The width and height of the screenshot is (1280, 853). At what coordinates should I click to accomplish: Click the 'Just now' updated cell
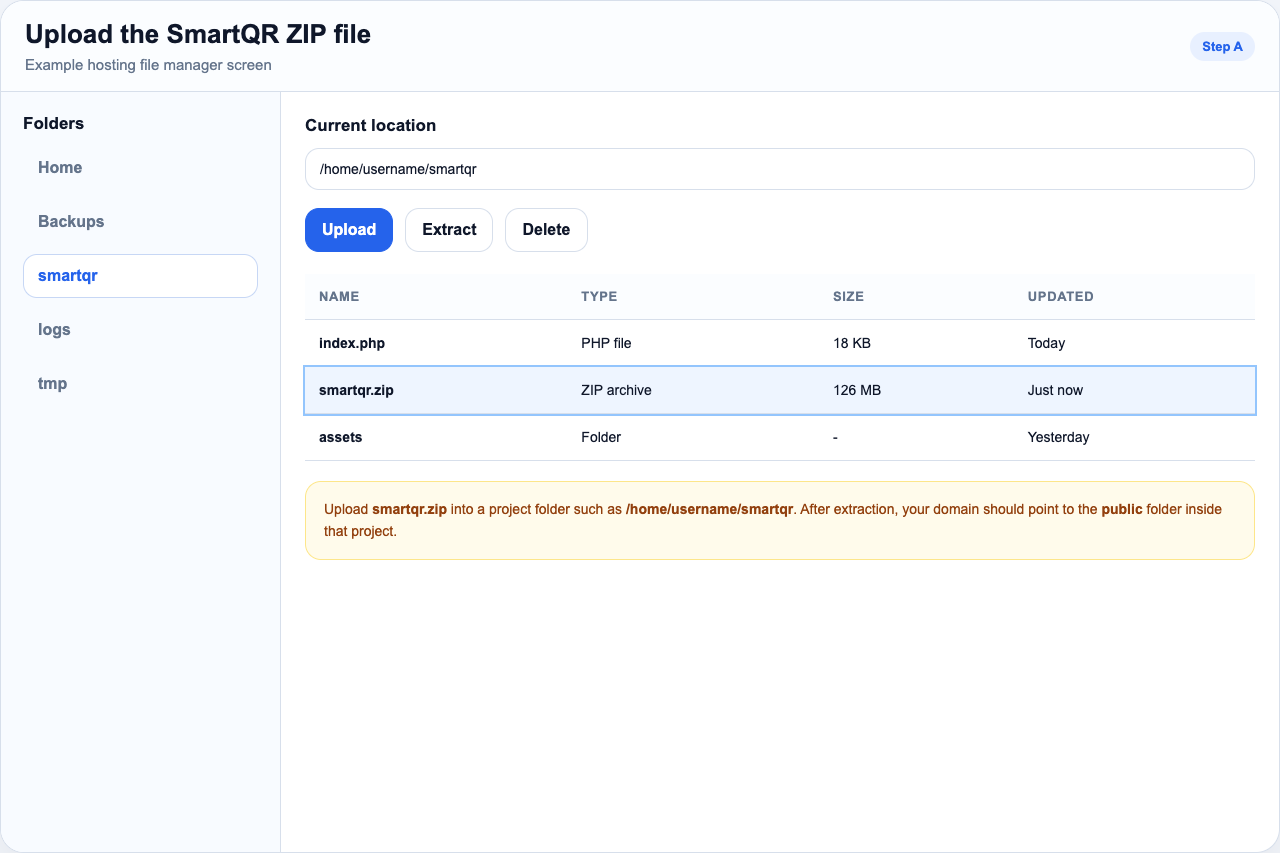[1055, 390]
